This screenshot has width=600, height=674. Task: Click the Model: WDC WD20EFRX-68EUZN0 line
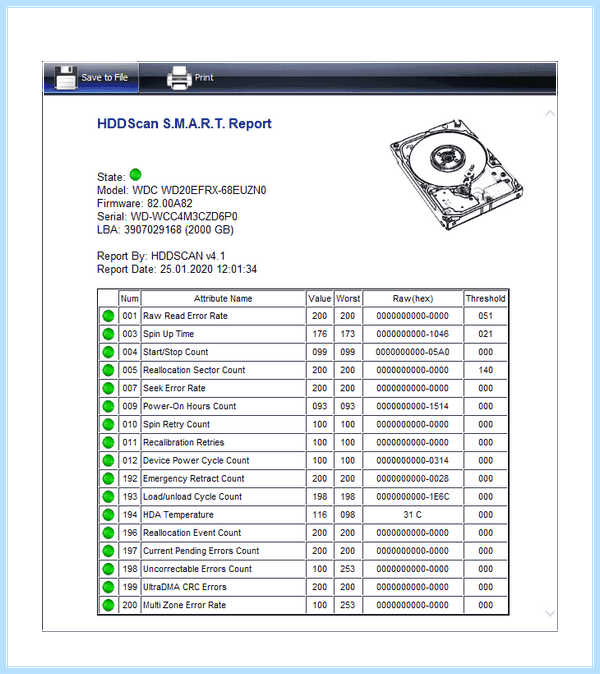[x=181, y=190]
